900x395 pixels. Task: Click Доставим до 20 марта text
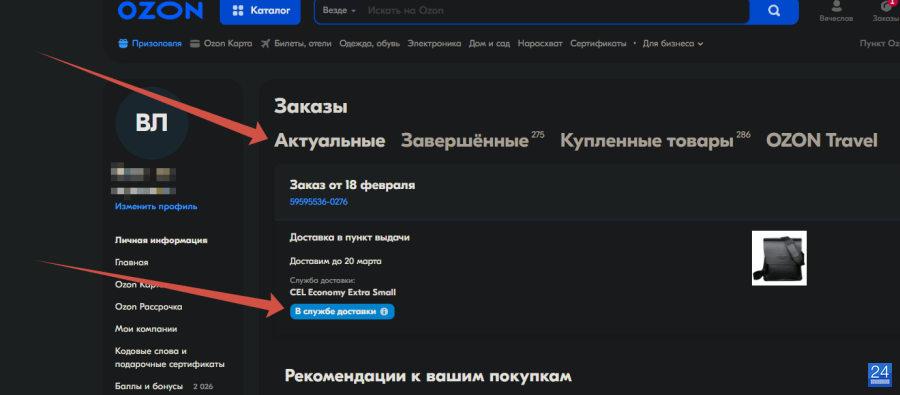pos(336,261)
